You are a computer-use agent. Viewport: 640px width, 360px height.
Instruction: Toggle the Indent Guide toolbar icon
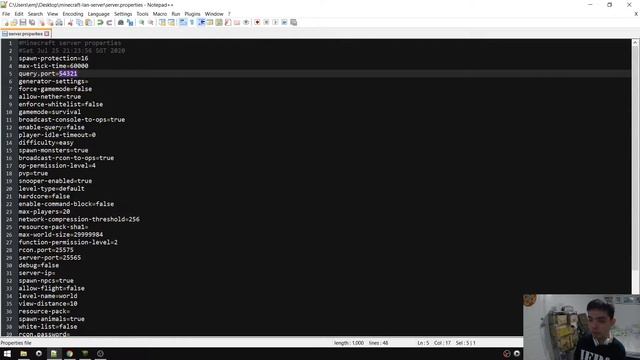201,22
